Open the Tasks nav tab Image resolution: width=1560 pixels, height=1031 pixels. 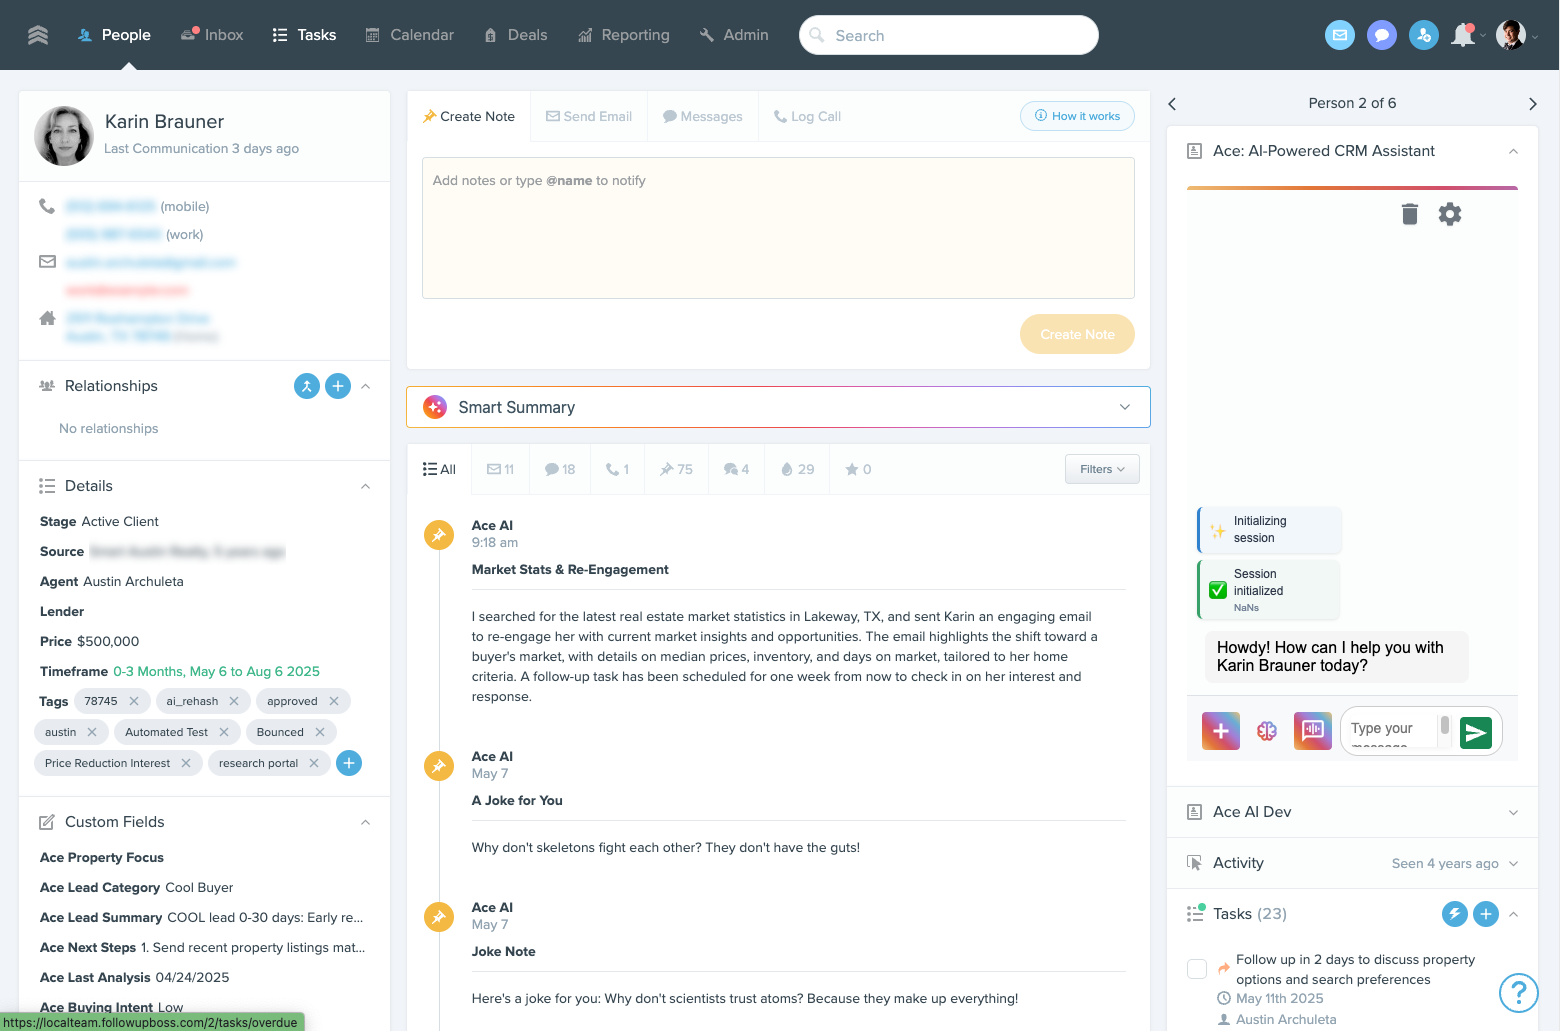pos(304,35)
